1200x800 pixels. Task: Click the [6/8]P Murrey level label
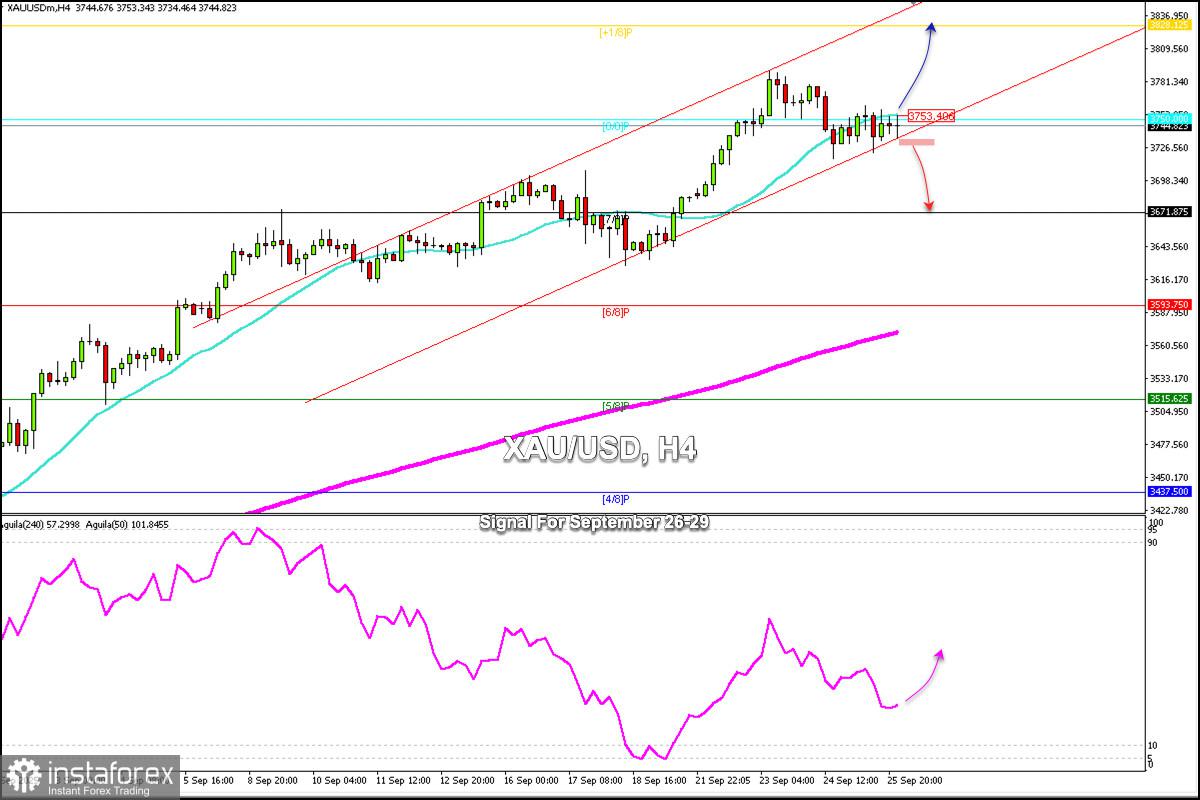pos(615,312)
